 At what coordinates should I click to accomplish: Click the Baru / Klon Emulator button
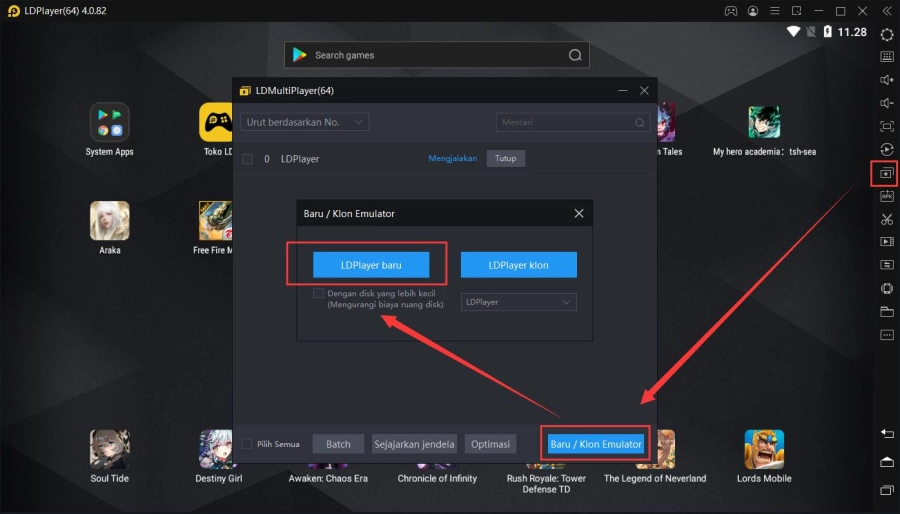tap(596, 444)
